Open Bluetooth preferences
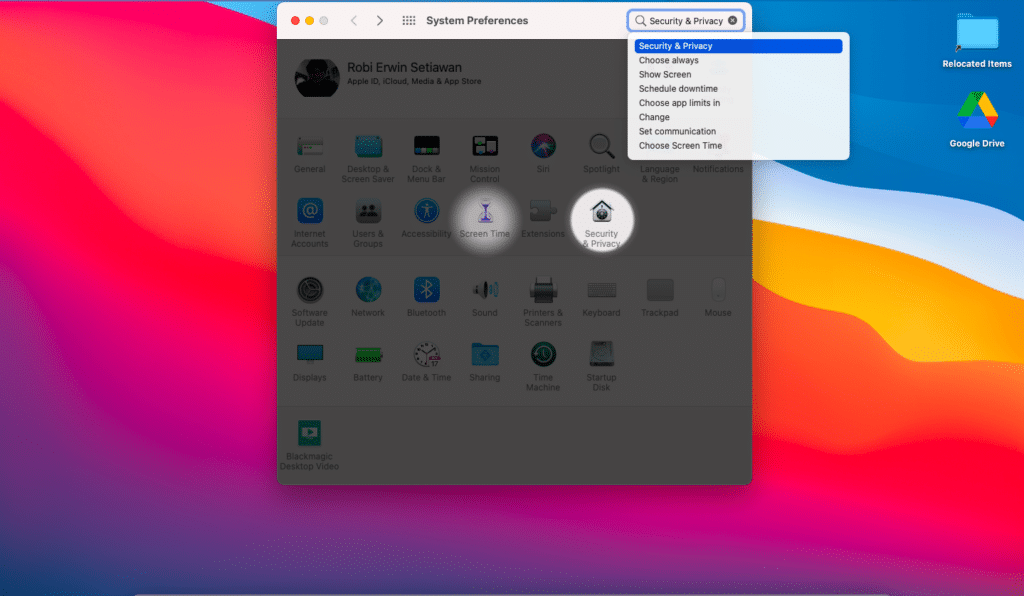The width and height of the screenshot is (1024, 596). [426, 298]
